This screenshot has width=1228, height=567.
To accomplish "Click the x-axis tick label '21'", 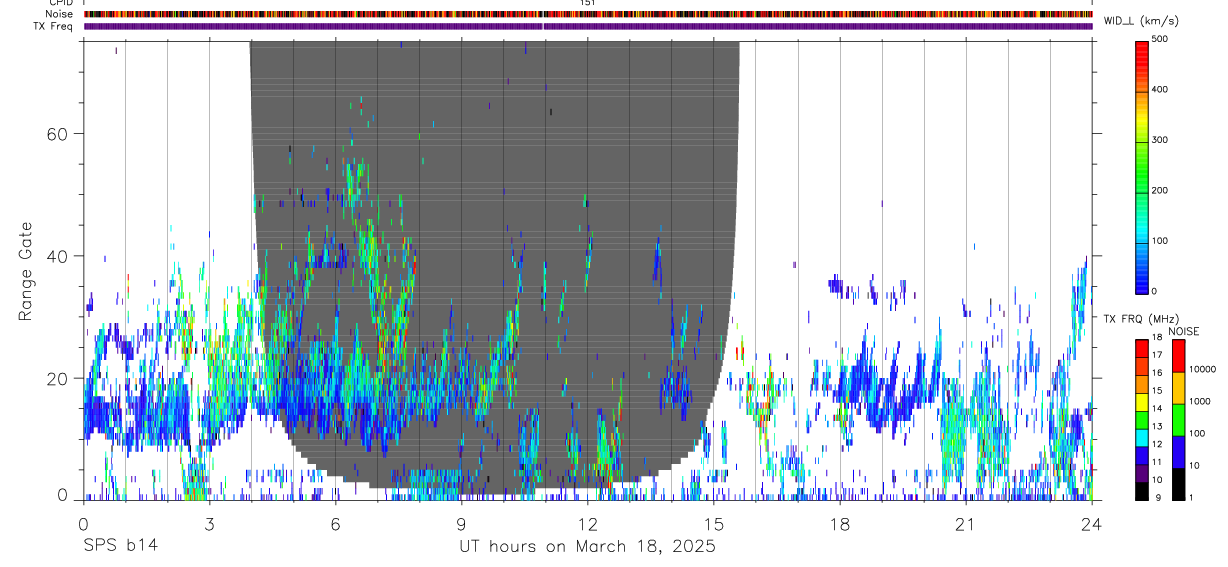I will (x=966, y=523).
